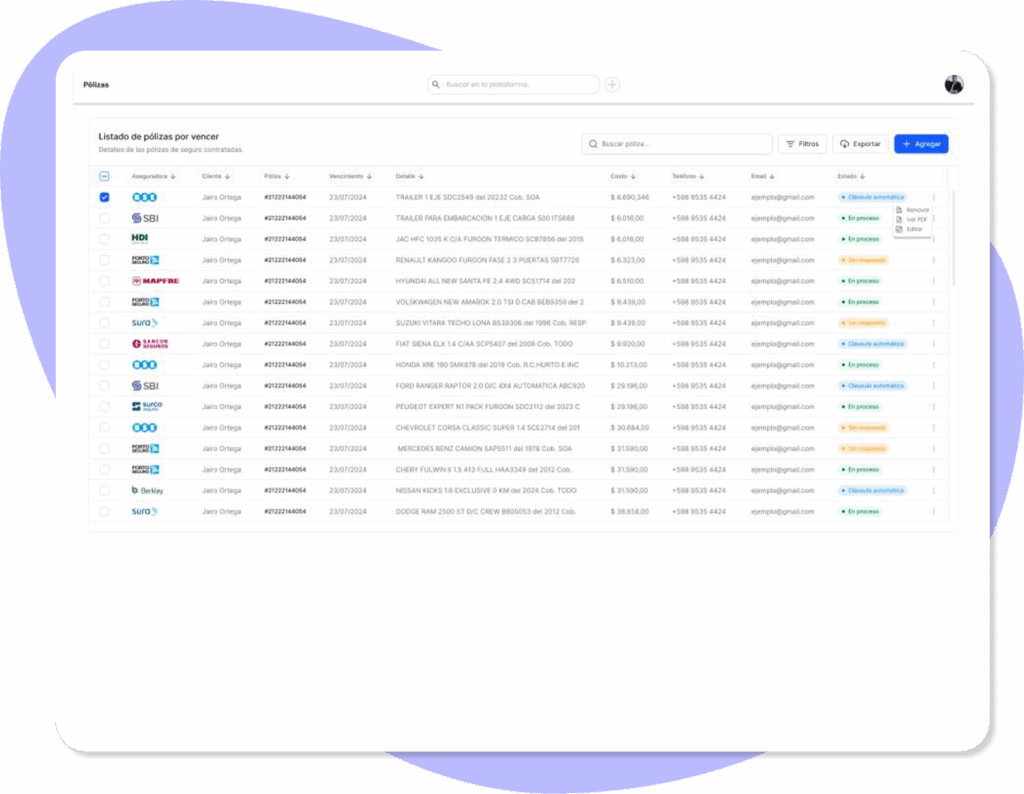This screenshot has width=1024, height=794.
Task: Uncheck the selected first row checkbox
Action: [x=105, y=197]
